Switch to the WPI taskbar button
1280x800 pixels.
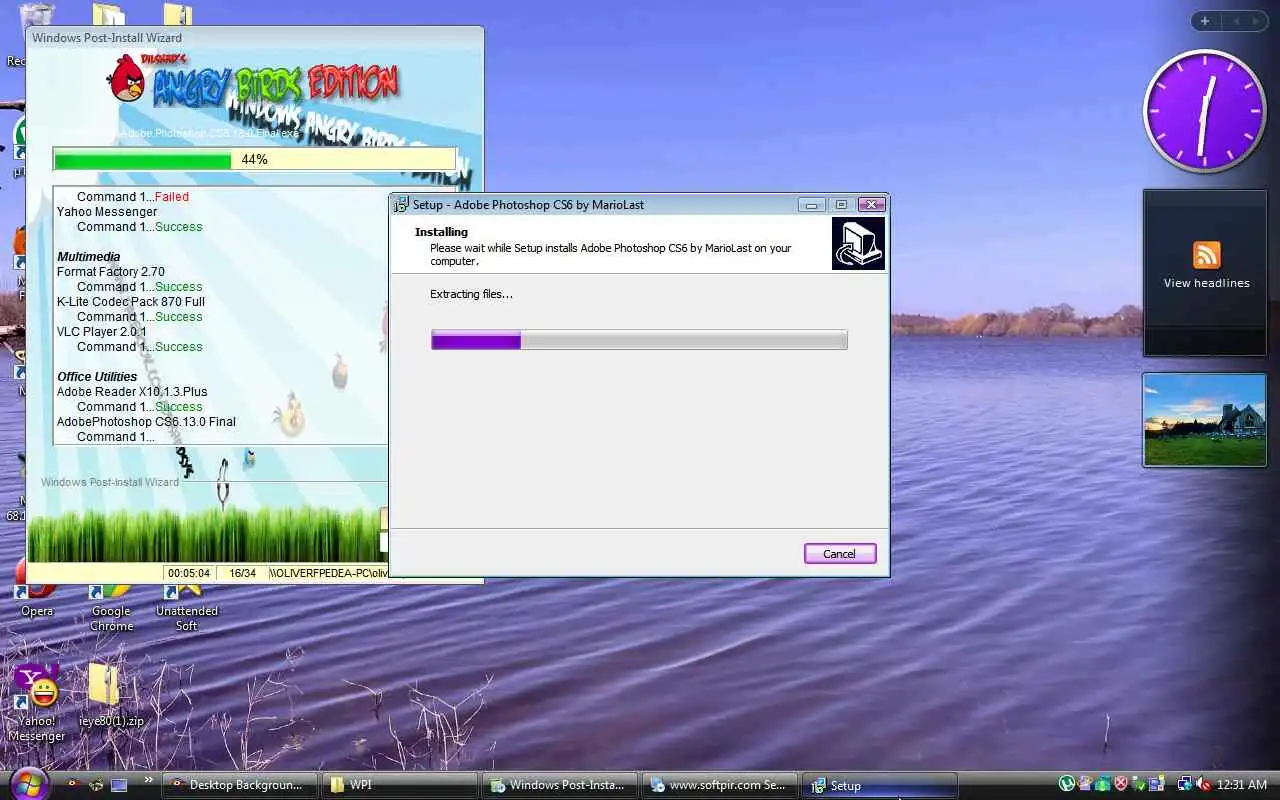click(402, 785)
